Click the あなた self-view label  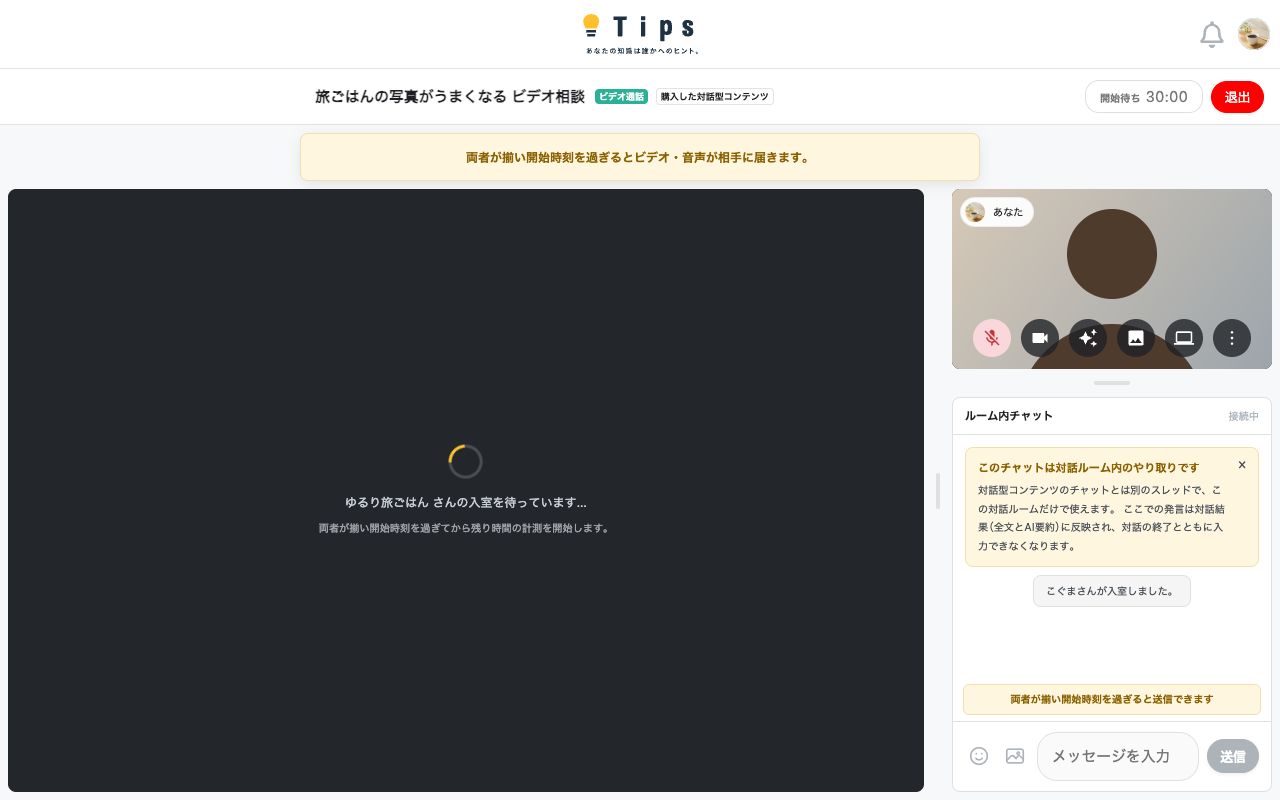pyautogui.click(x=997, y=212)
